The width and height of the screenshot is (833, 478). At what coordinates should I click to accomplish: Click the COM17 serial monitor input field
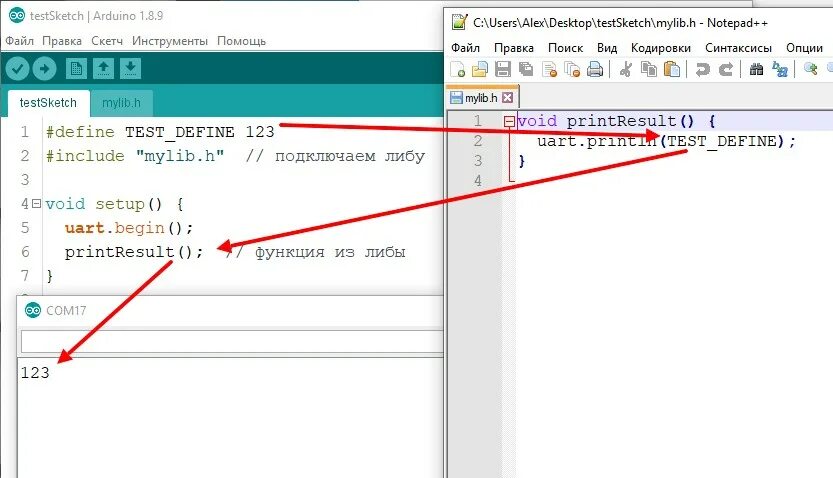[232, 342]
